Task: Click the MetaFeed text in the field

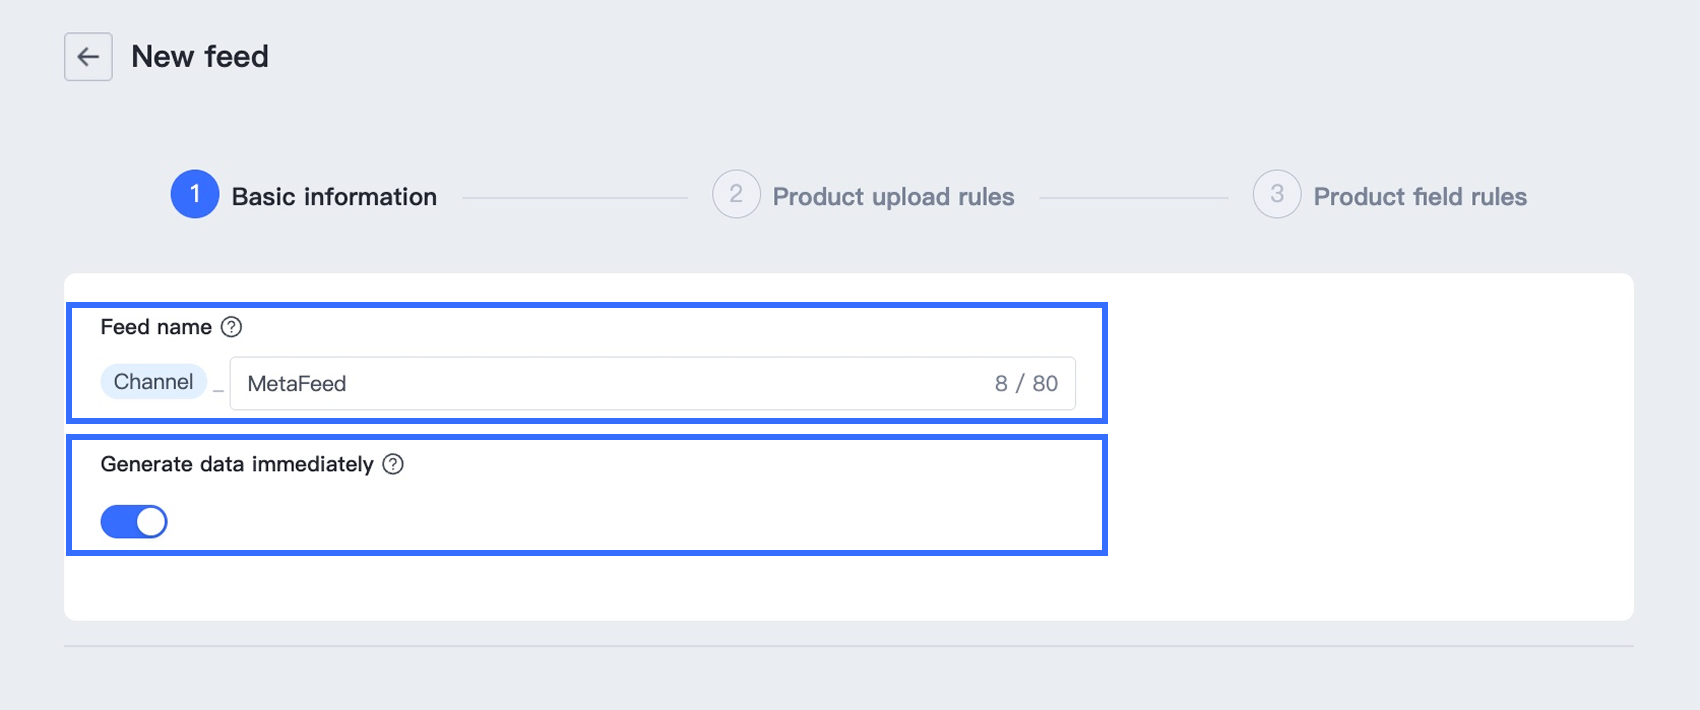Action: [297, 384]
